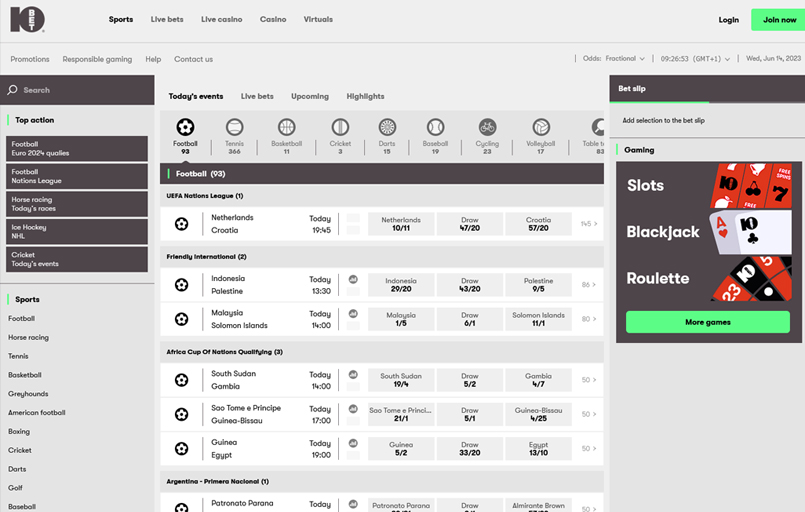Toggle Gambia 4/7 odds selection

tap(539, 380)
